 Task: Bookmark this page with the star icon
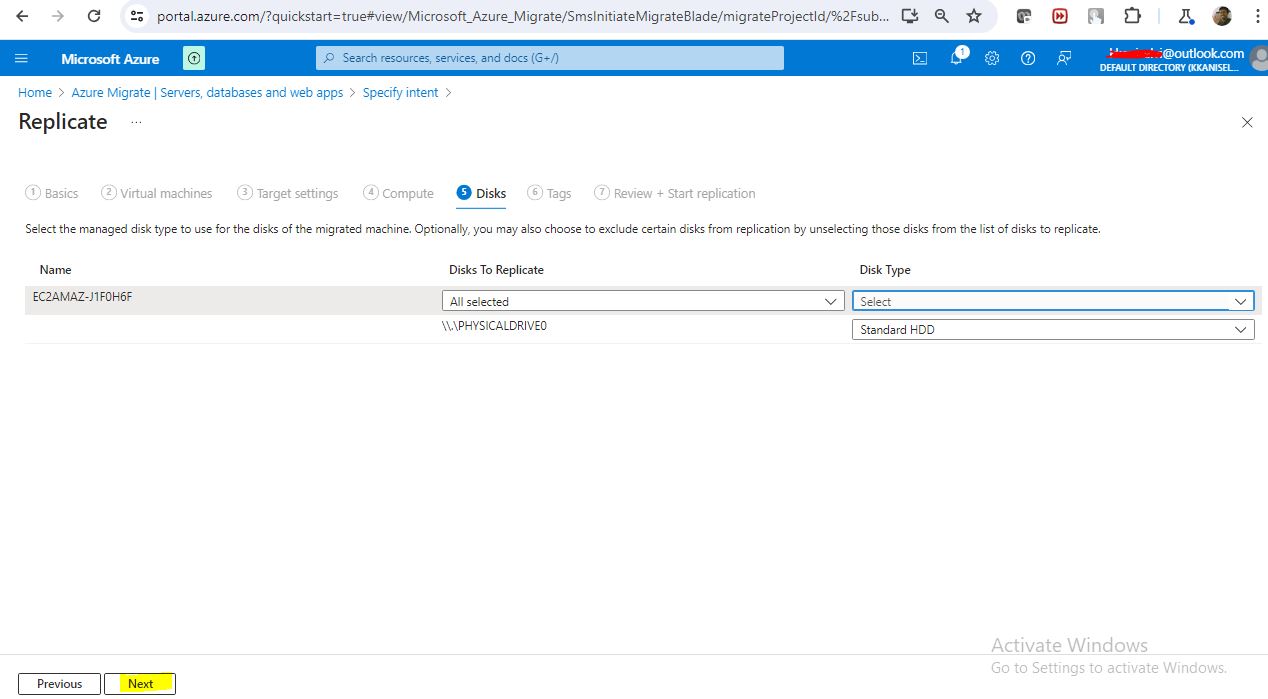click(974, 16)
